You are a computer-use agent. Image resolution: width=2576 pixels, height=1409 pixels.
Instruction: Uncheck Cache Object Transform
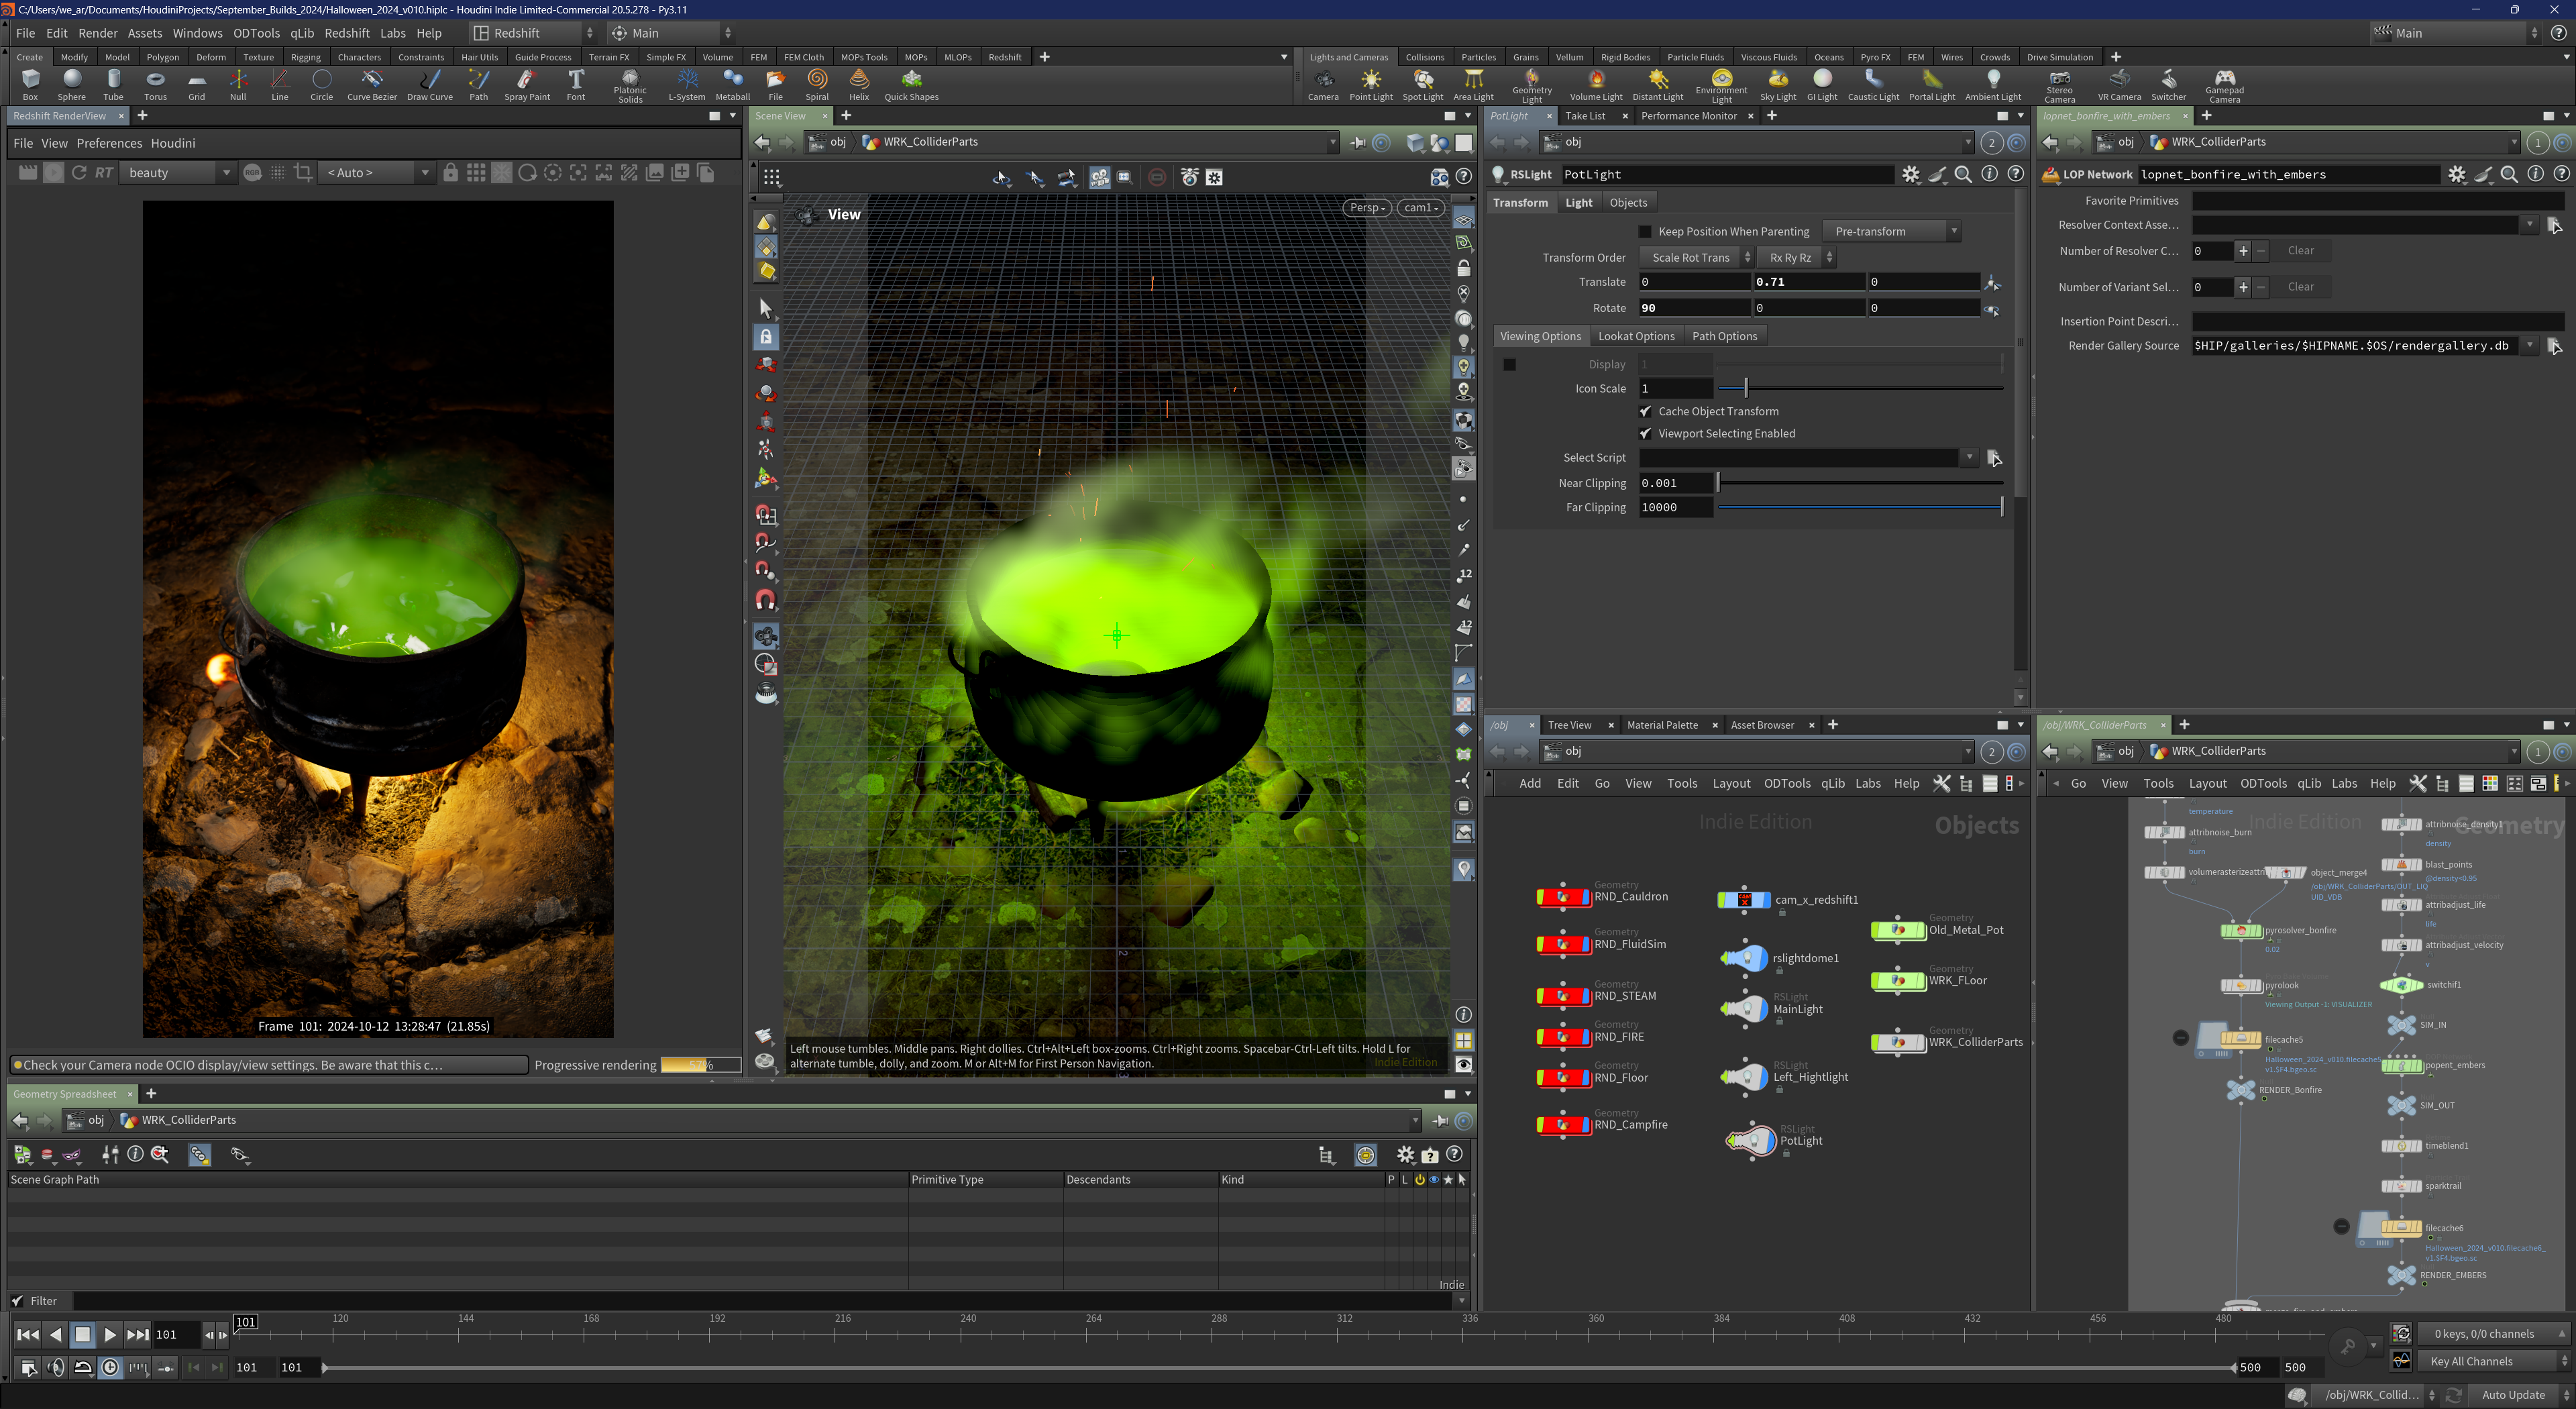pos(1645,411)
